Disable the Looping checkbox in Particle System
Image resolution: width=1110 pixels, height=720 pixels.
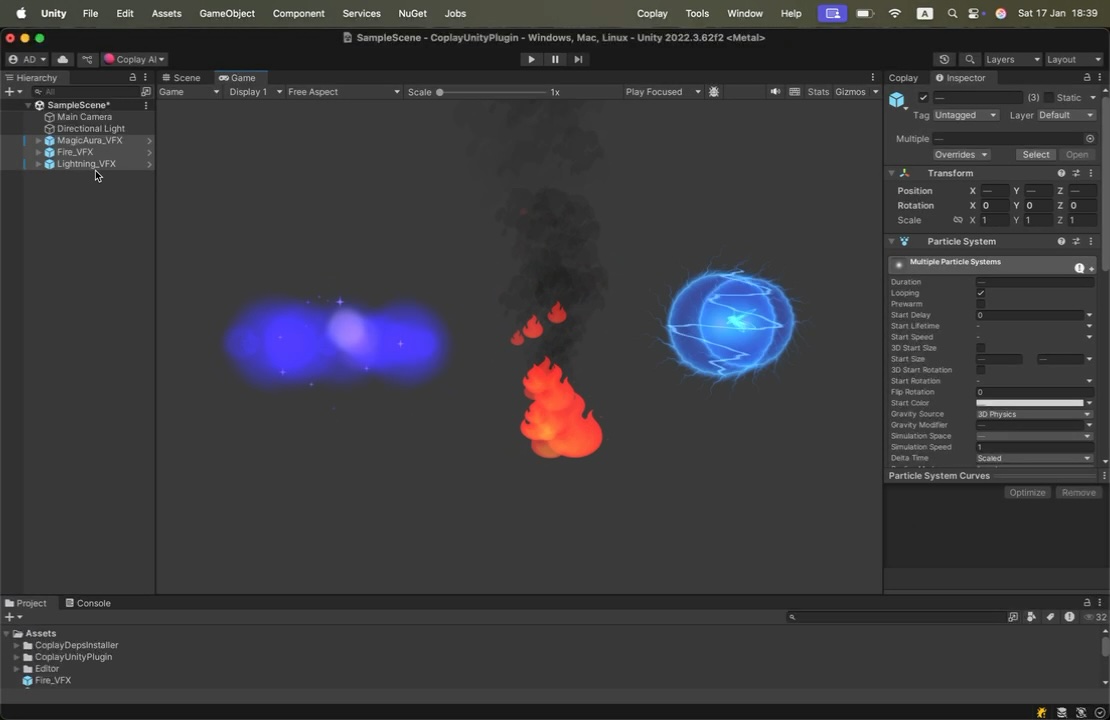tap(980, 292)
